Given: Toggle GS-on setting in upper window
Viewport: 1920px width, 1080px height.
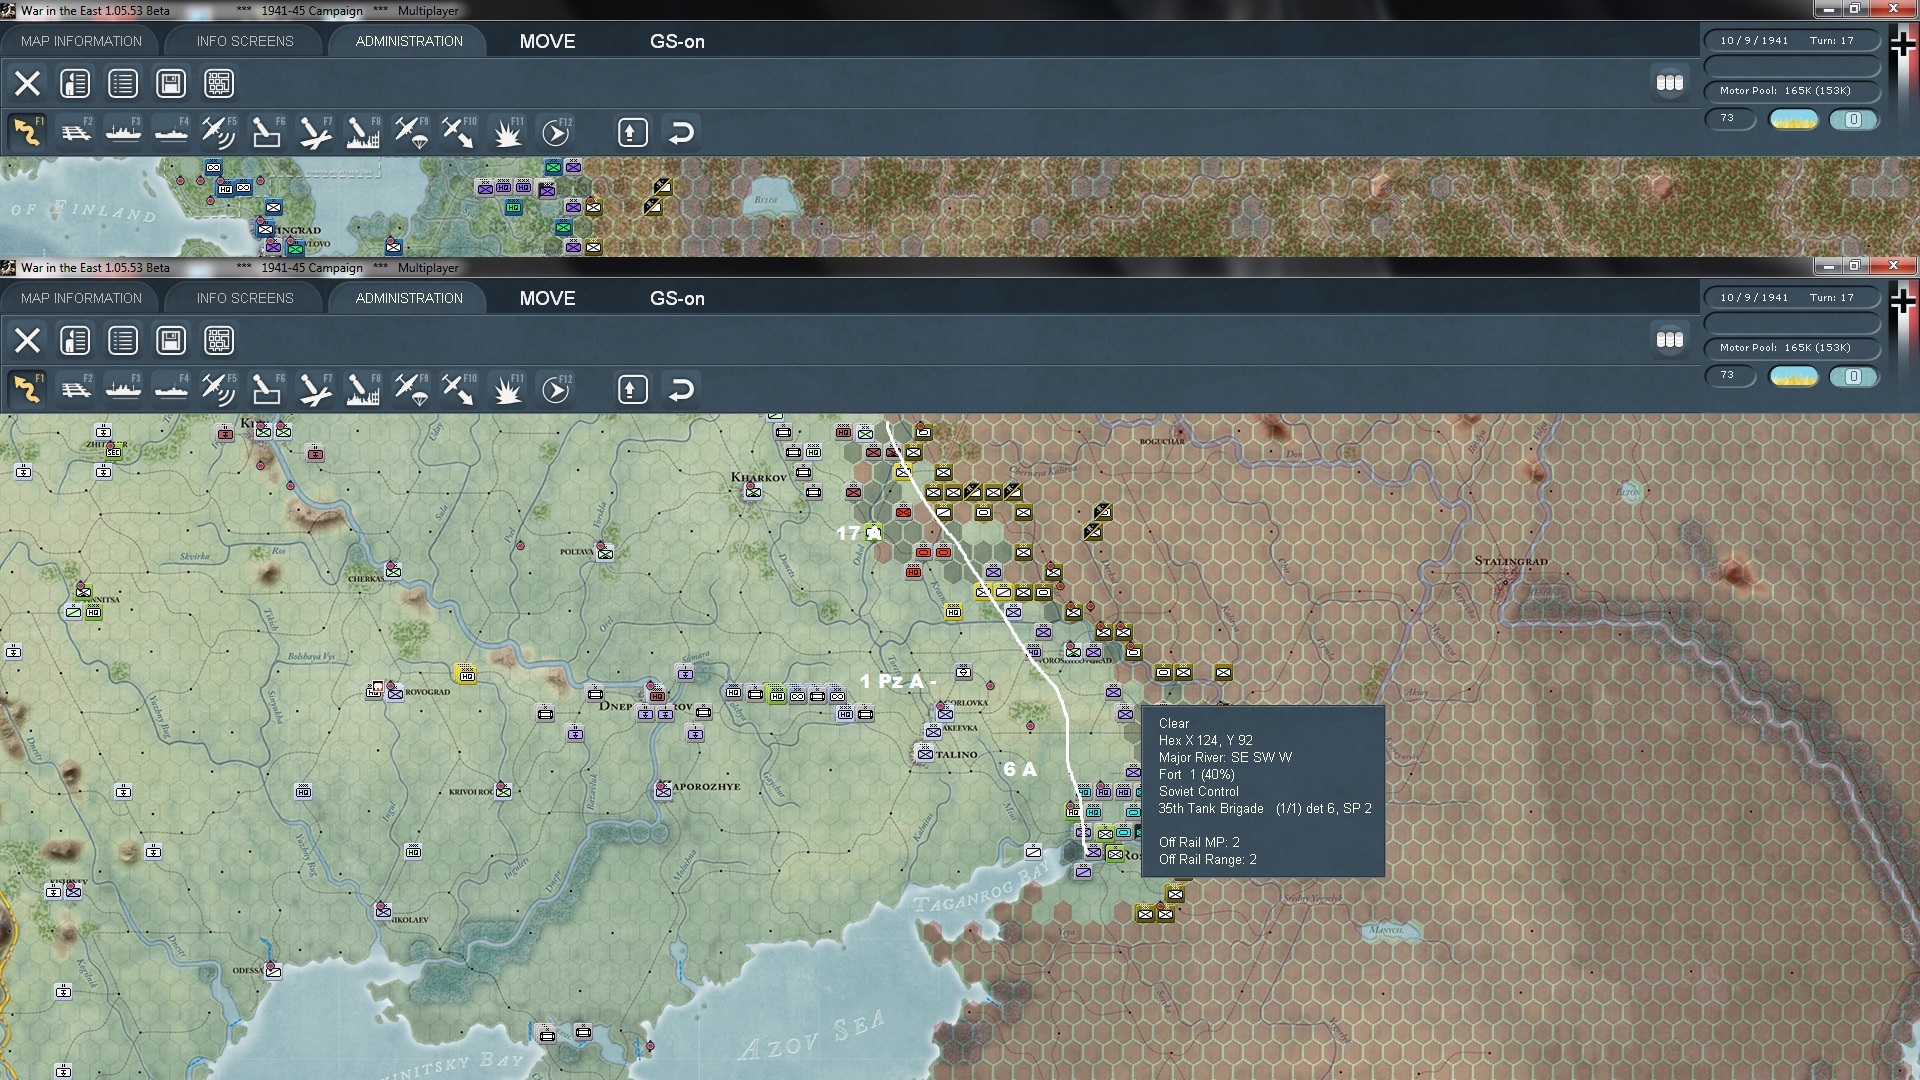Looking at the screenshot, I should 677,41.
